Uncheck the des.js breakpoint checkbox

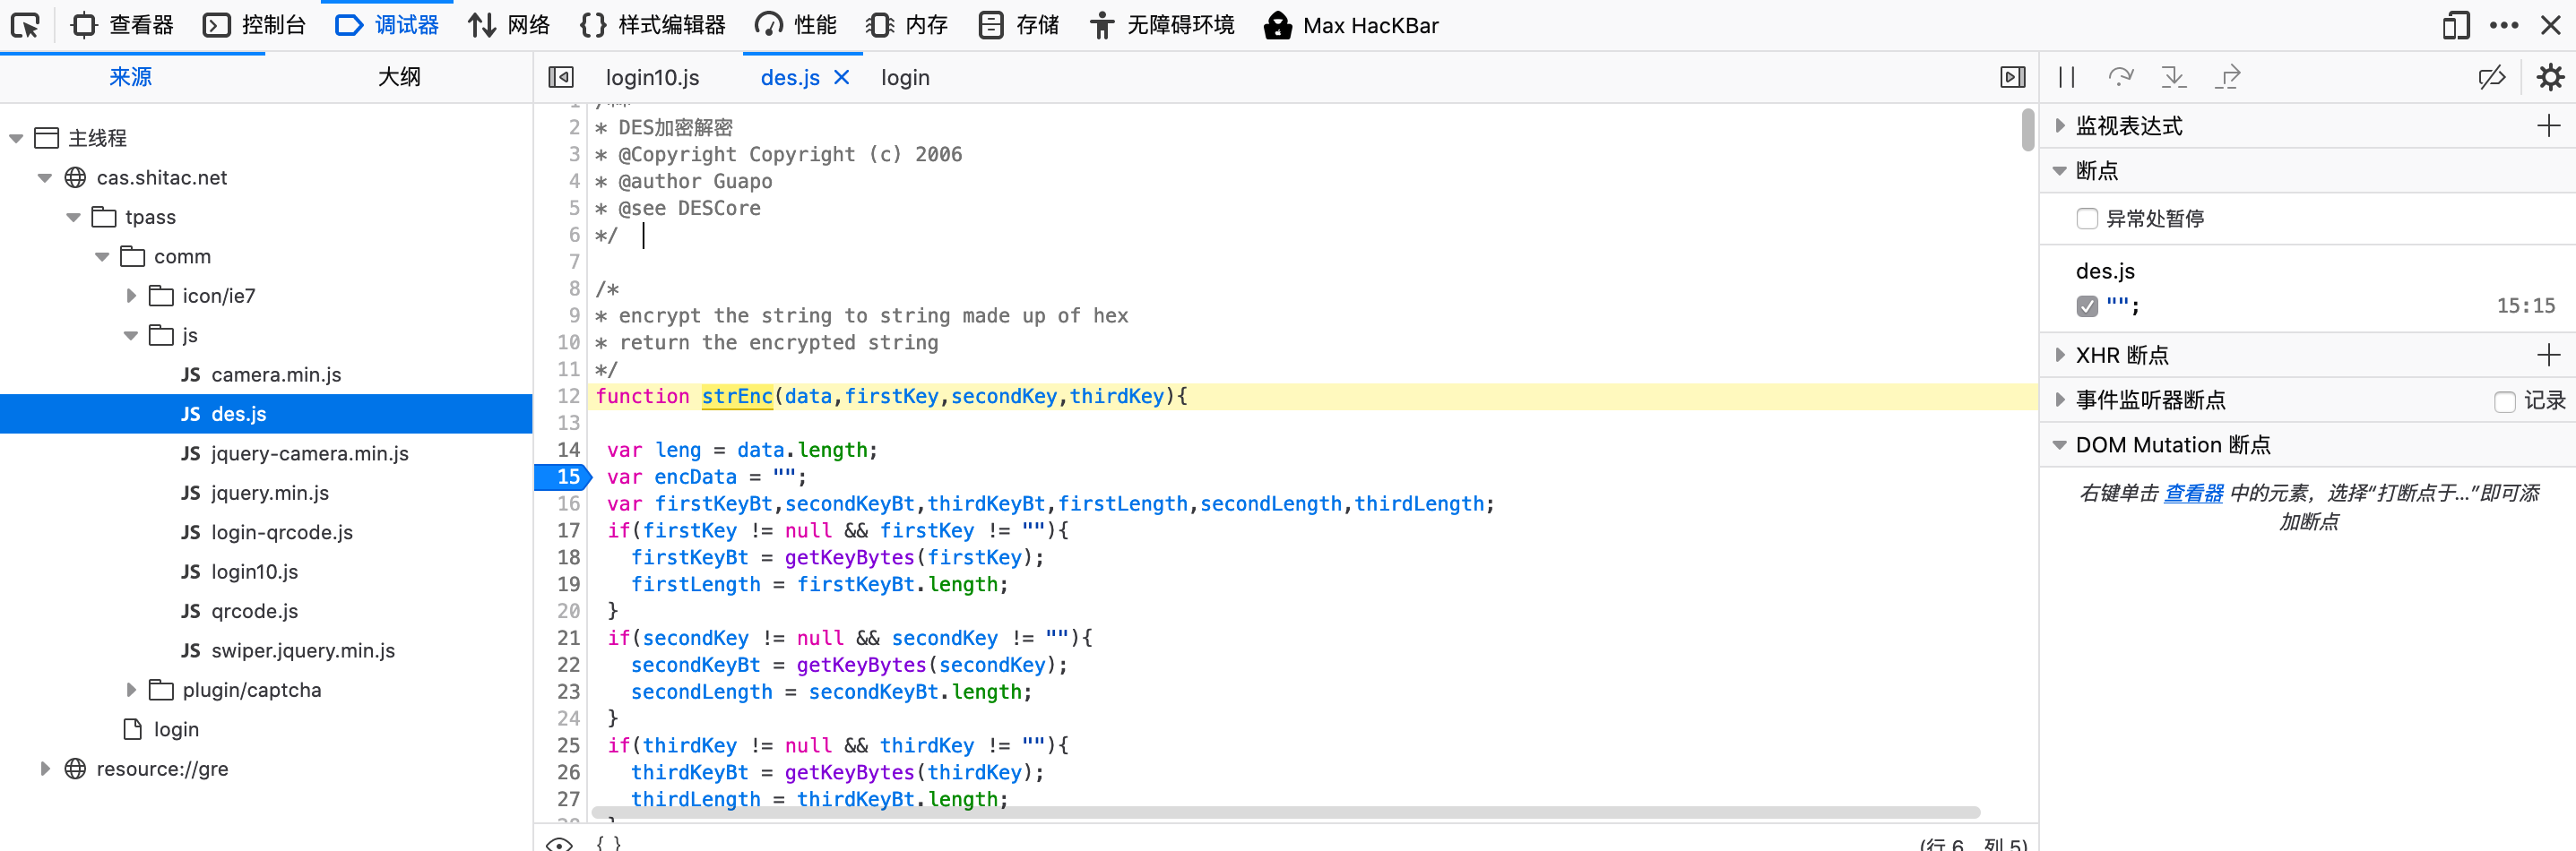[x=2087, y=306]
